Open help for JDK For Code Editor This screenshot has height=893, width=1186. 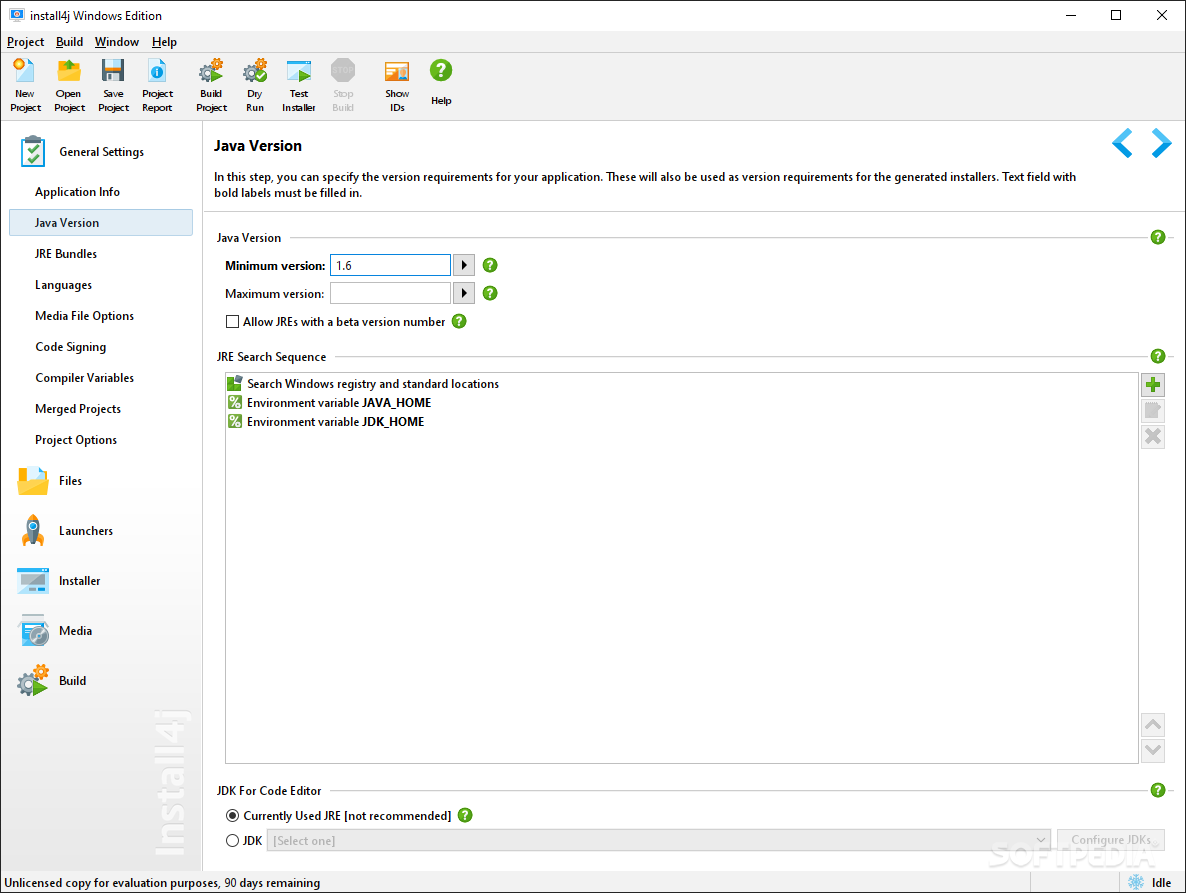point(1158,790)
